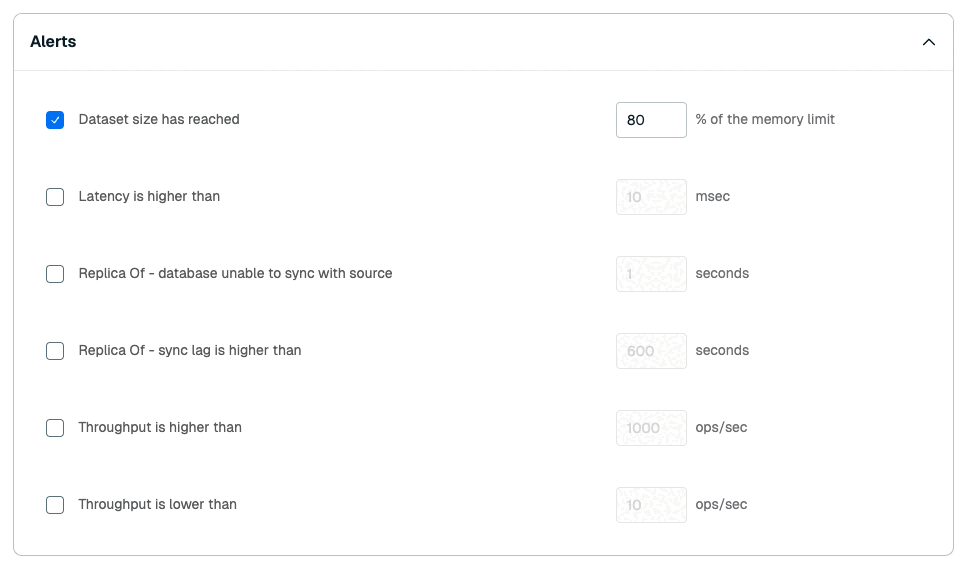The height and width of the screenshot is (568, 967).
Task: Click the "sync lag is higher than" label text
Action: point(190,351)
